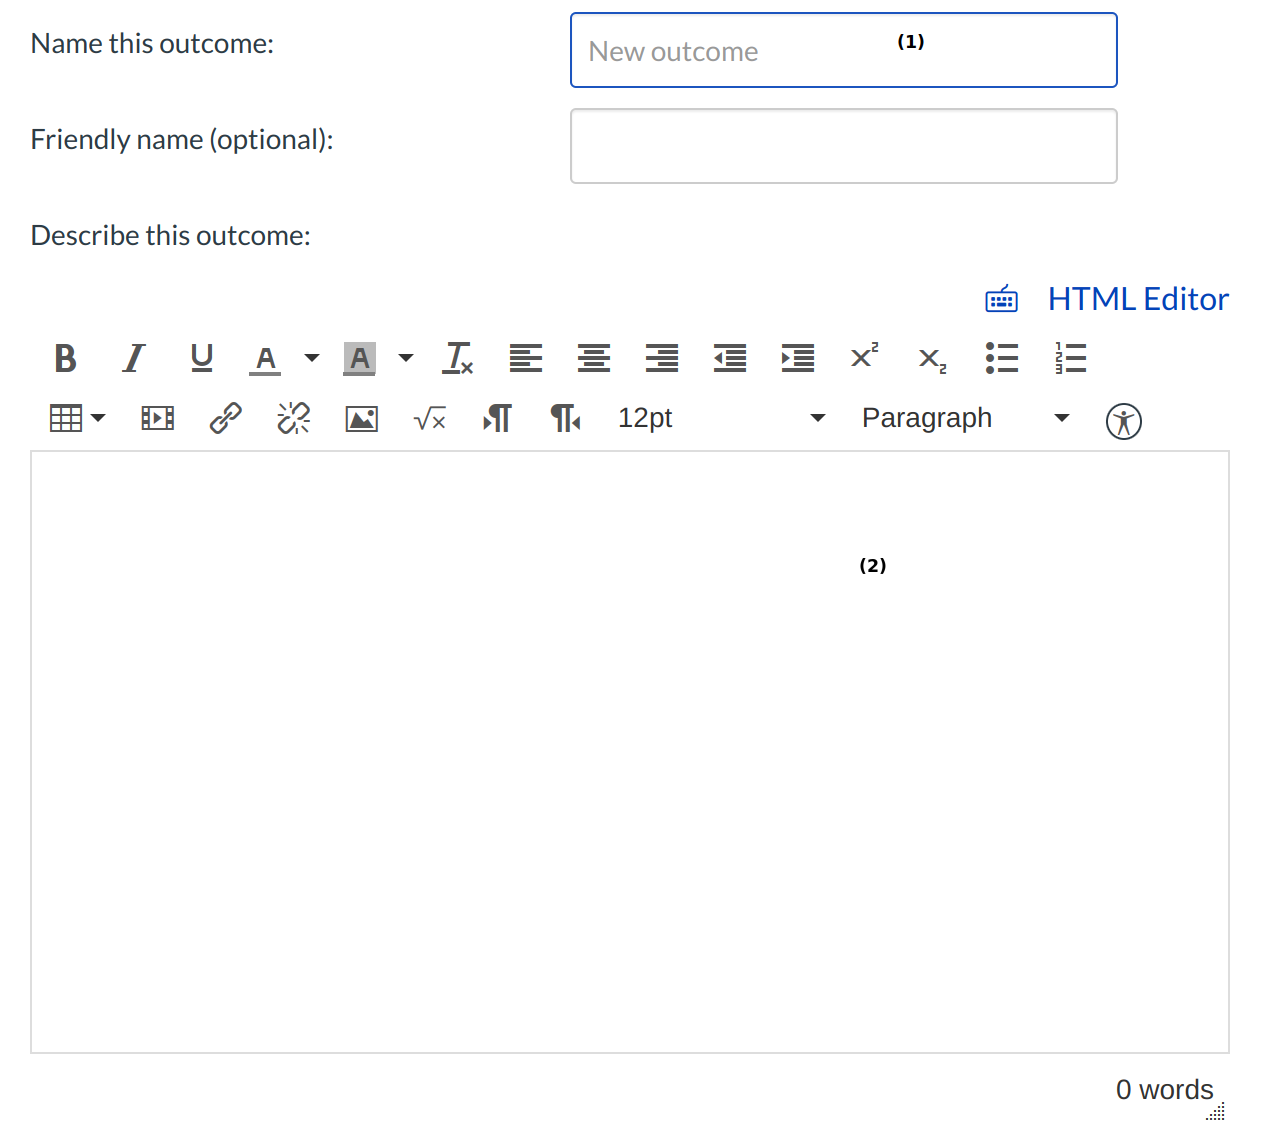The image size is (1266, 1144).
Task: Toggle bold formatting in the editor toolbar
Action: click(x=66, y=358)
